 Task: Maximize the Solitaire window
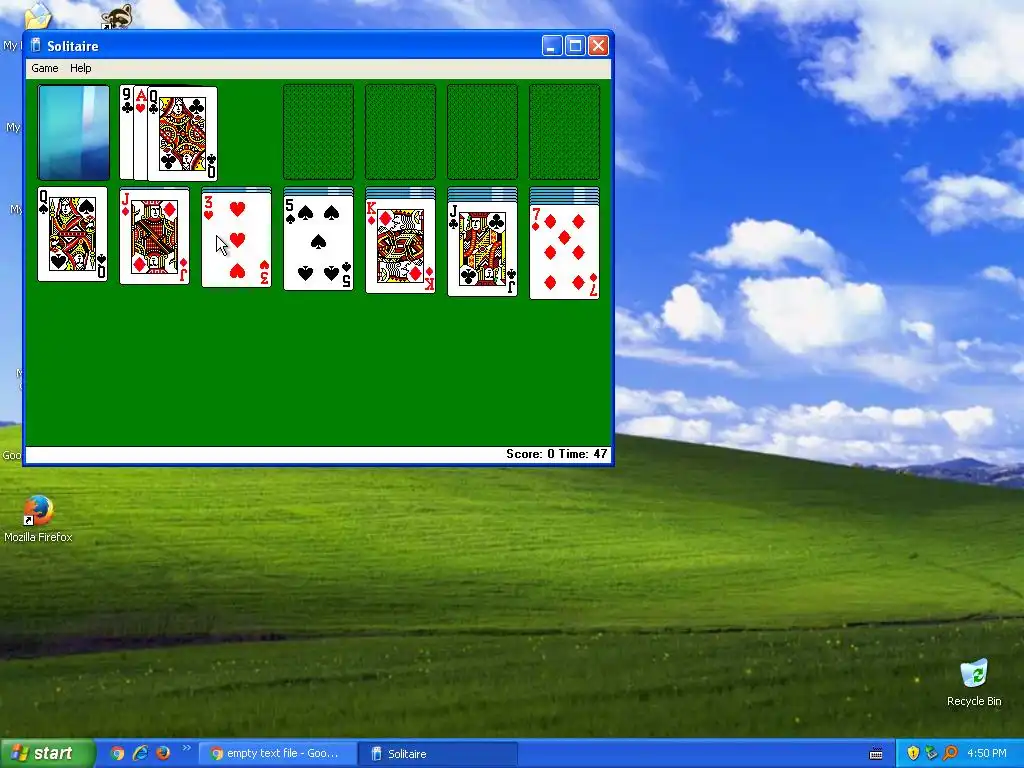click(575, 45)
